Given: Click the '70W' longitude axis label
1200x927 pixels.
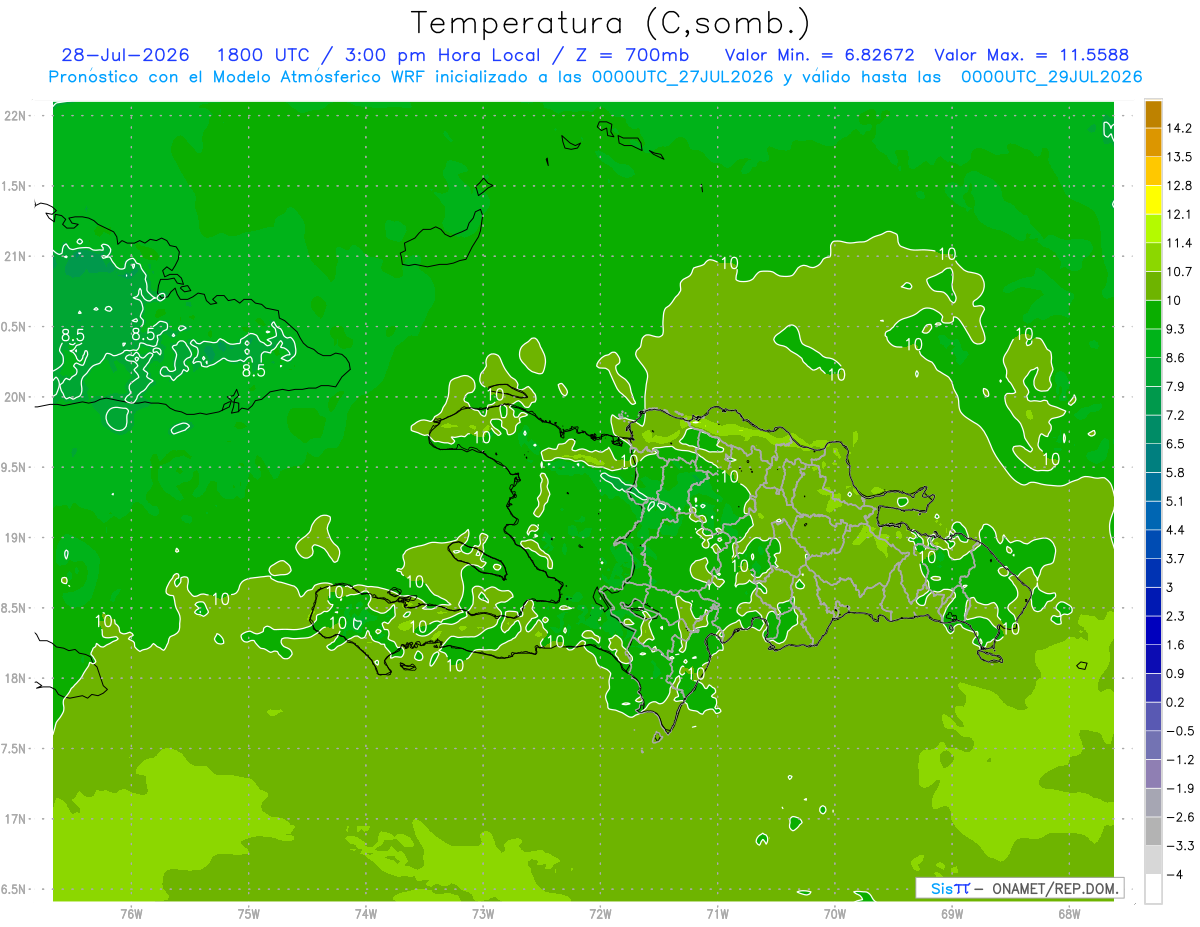Looking at the screenshot, I should [835, 913].
